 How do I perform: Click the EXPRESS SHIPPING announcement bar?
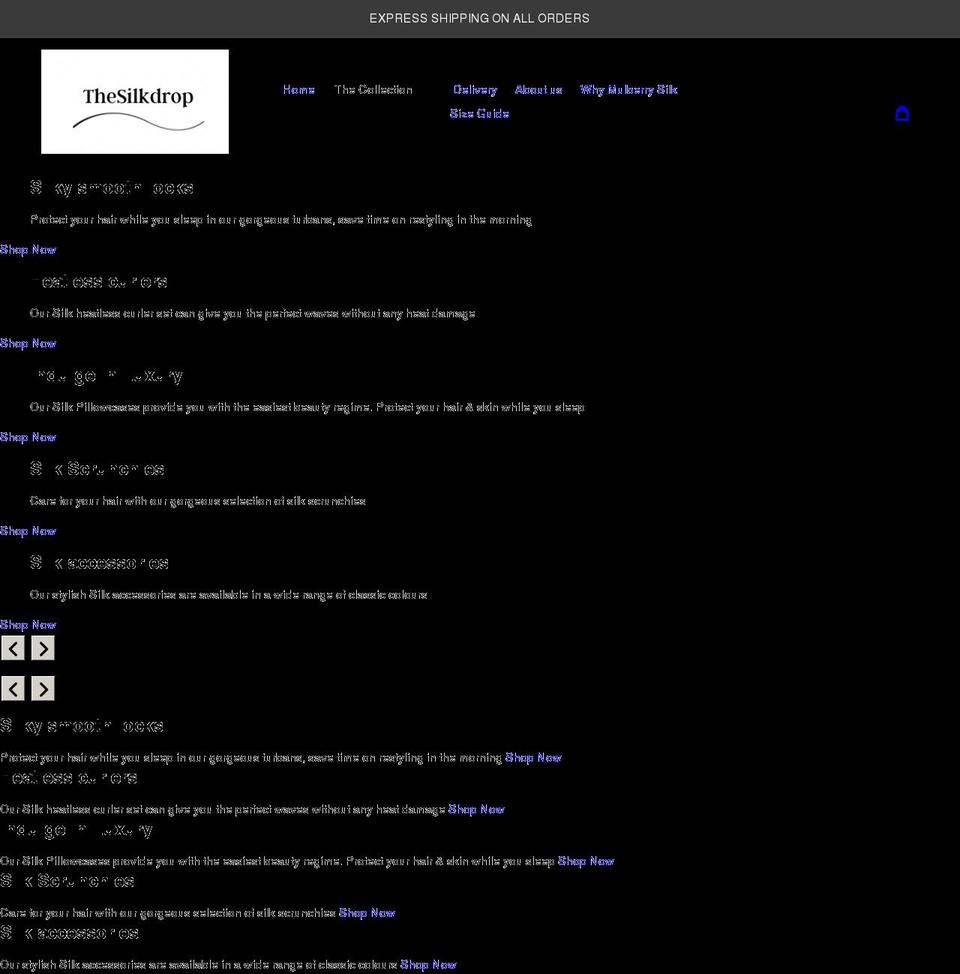click(479, 18)
